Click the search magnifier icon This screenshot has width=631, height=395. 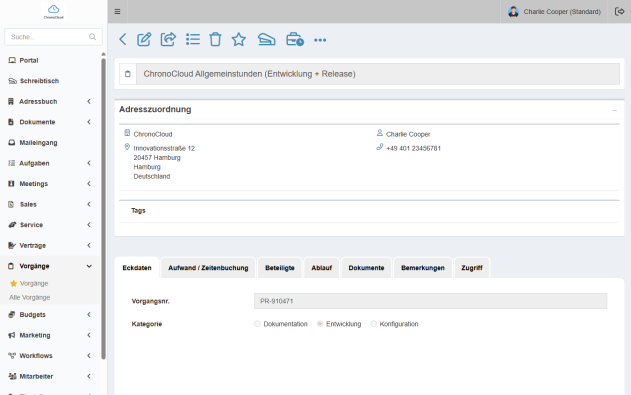tap(93, 37)
